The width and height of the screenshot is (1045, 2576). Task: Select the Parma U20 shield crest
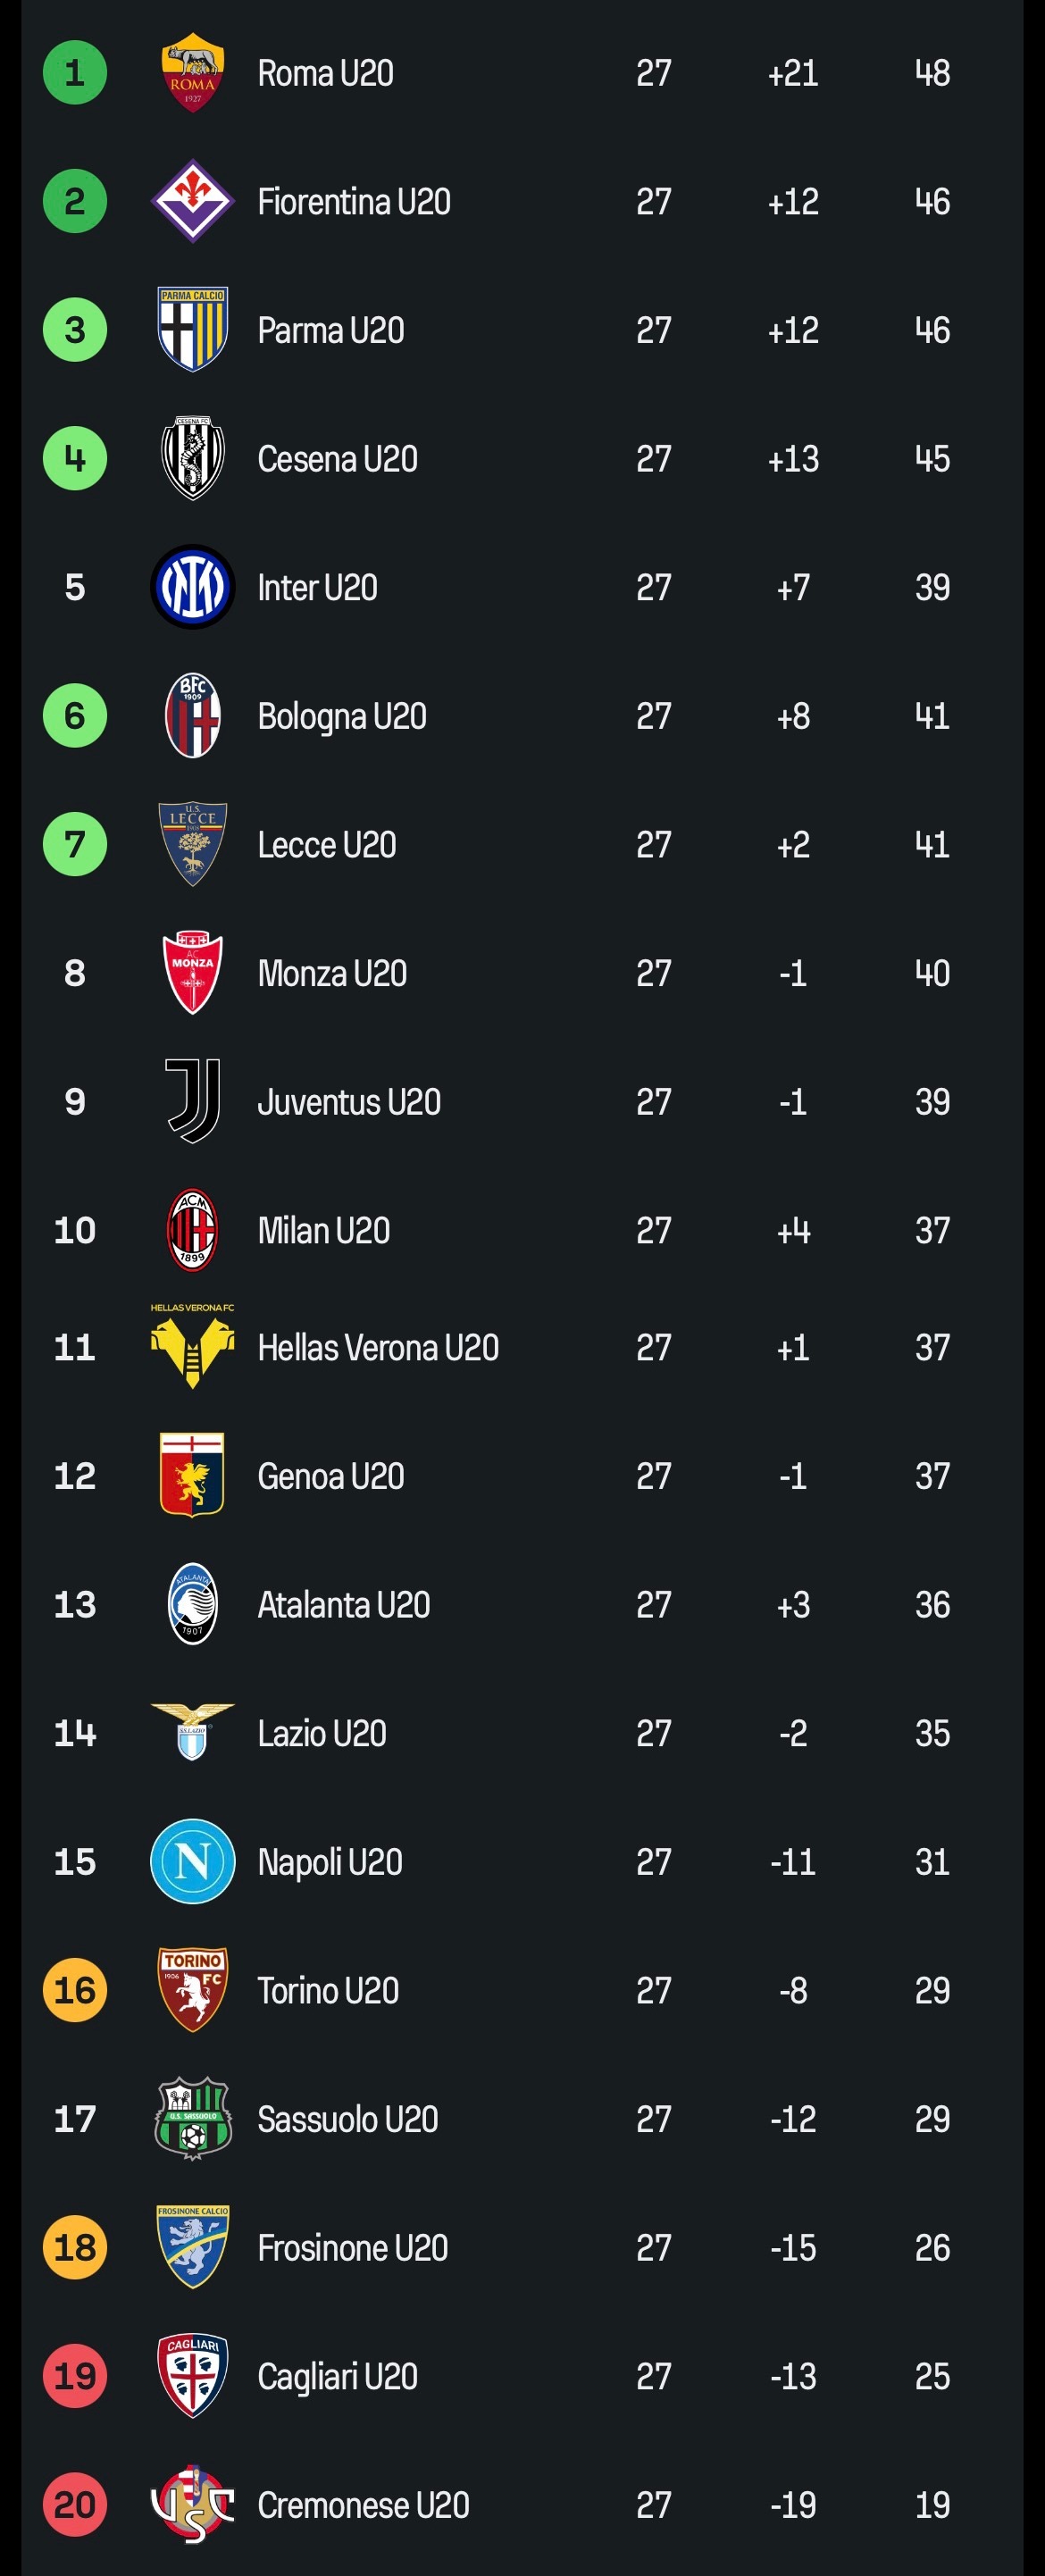(192, 330)
